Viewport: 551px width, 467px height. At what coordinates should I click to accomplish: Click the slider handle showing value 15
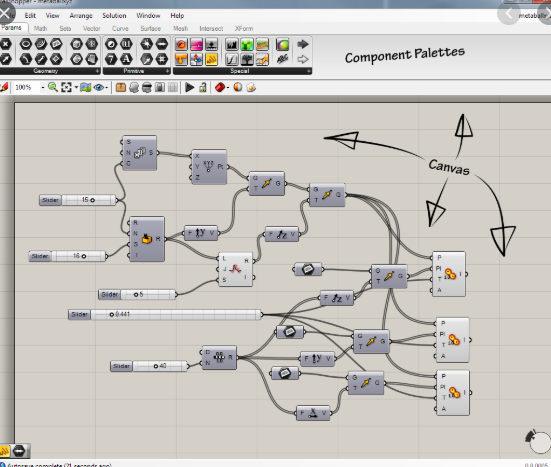92,200
